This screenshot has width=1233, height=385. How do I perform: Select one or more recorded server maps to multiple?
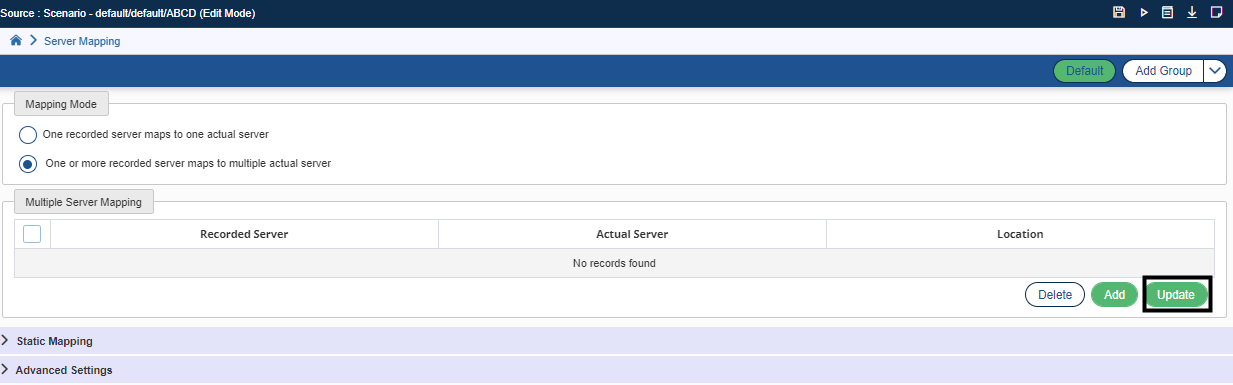[x=28, y=163]
